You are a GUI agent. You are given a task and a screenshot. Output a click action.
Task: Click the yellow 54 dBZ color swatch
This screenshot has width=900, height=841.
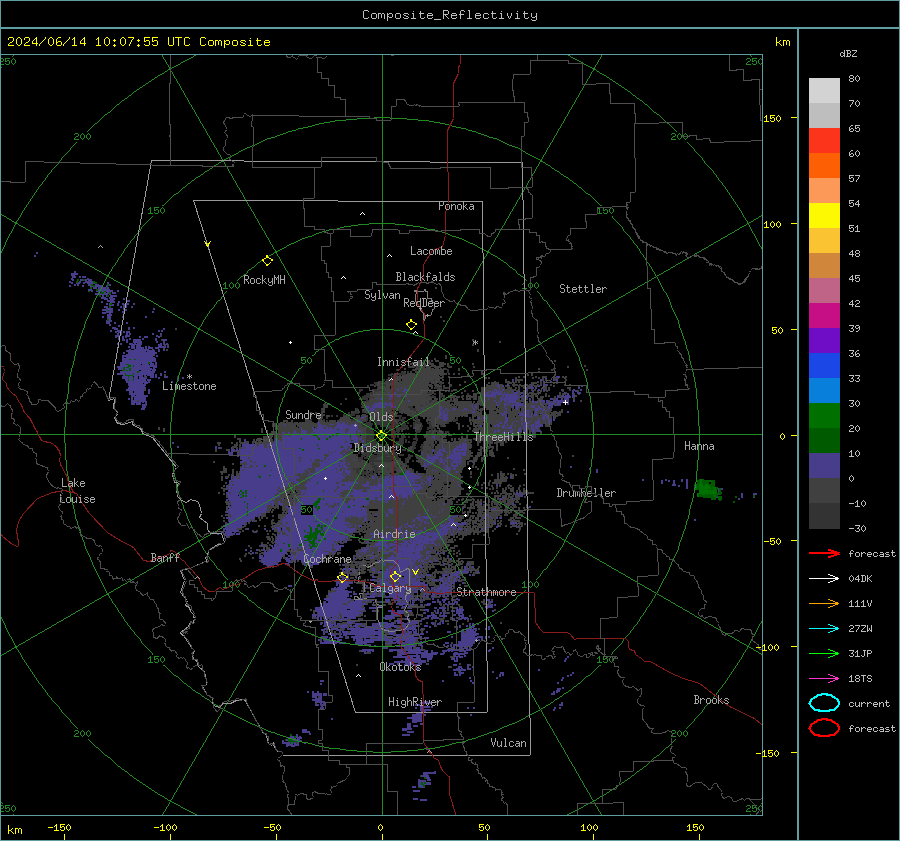(x=824, y=216)
